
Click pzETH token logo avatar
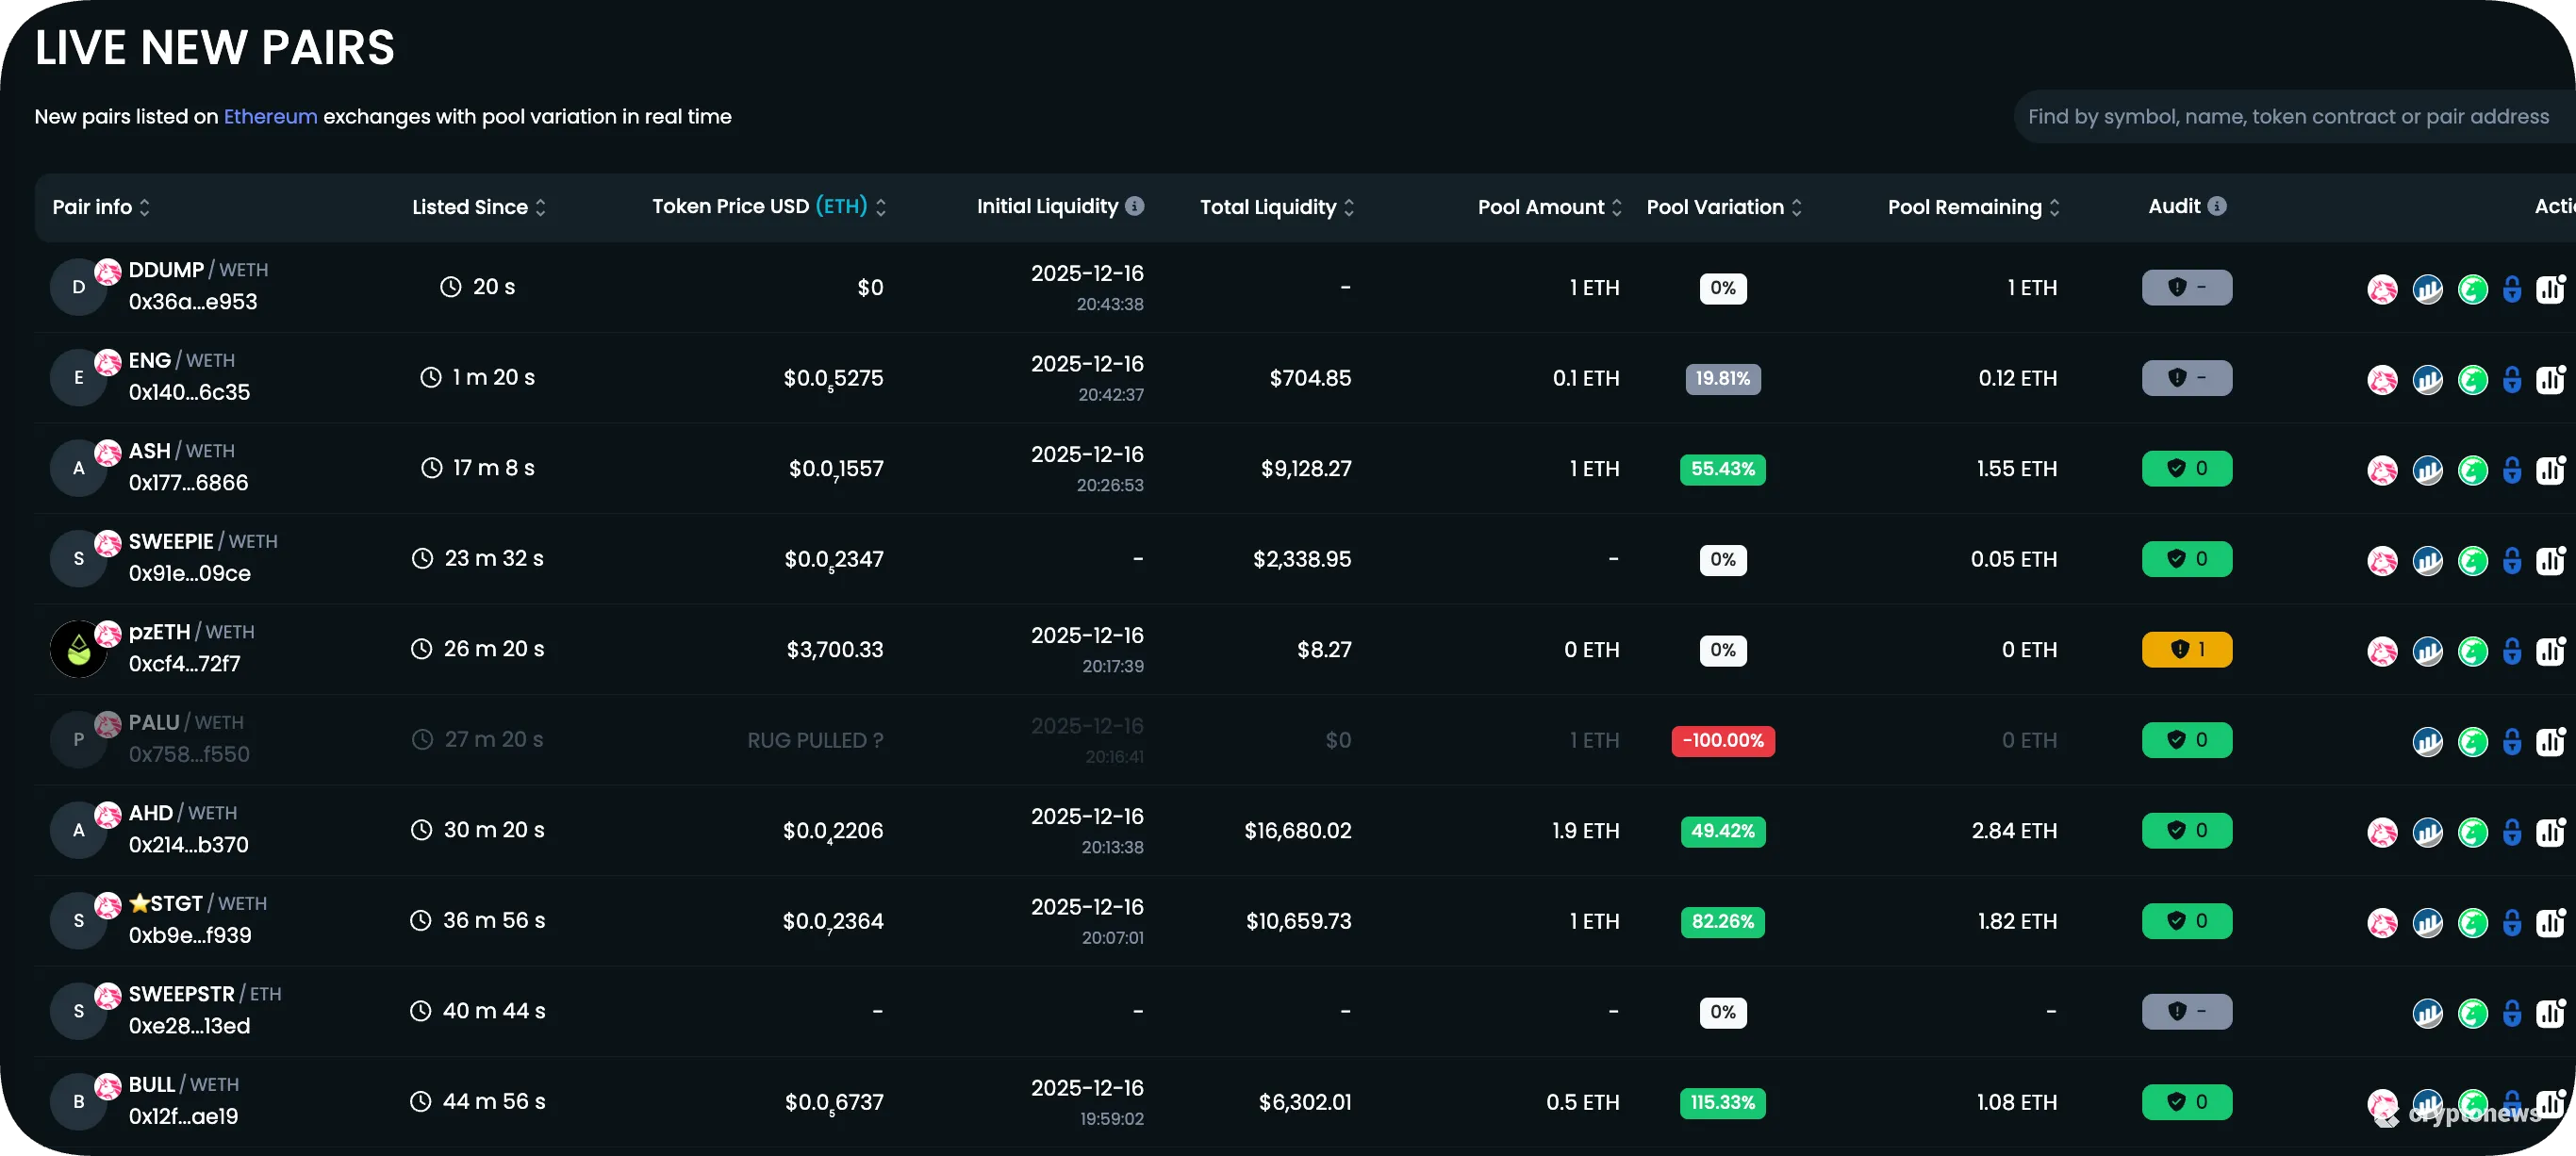[x=78, y=650]
